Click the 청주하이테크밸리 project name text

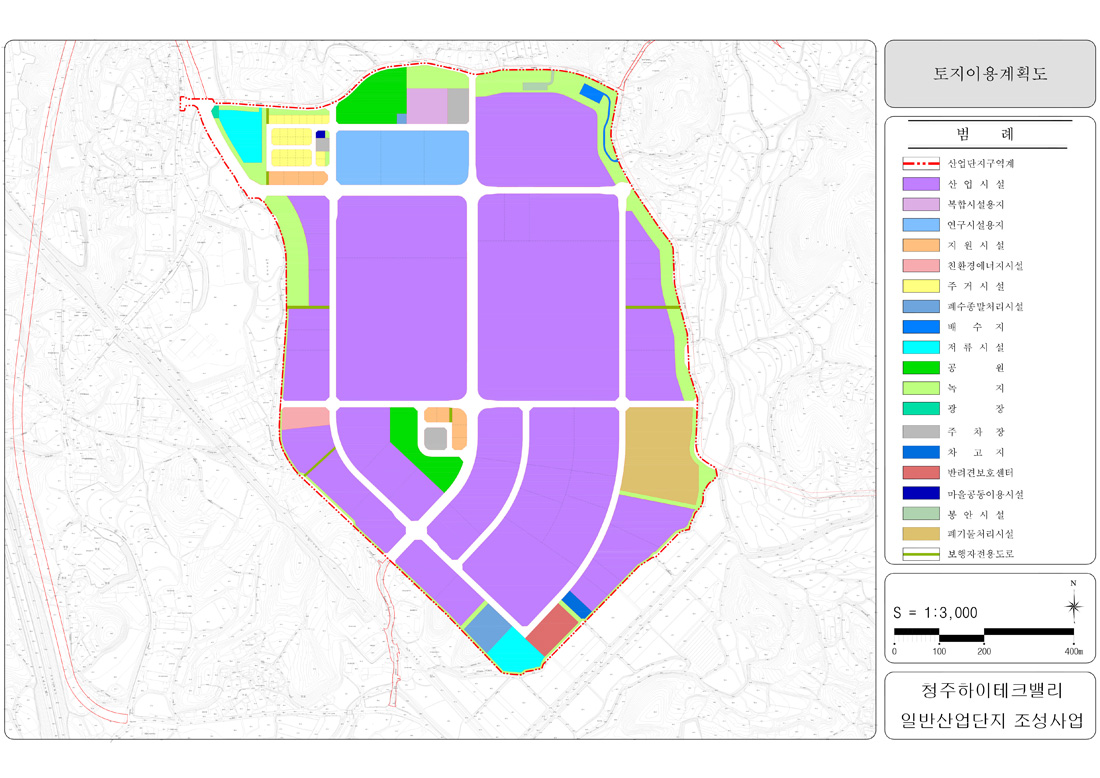991,691
